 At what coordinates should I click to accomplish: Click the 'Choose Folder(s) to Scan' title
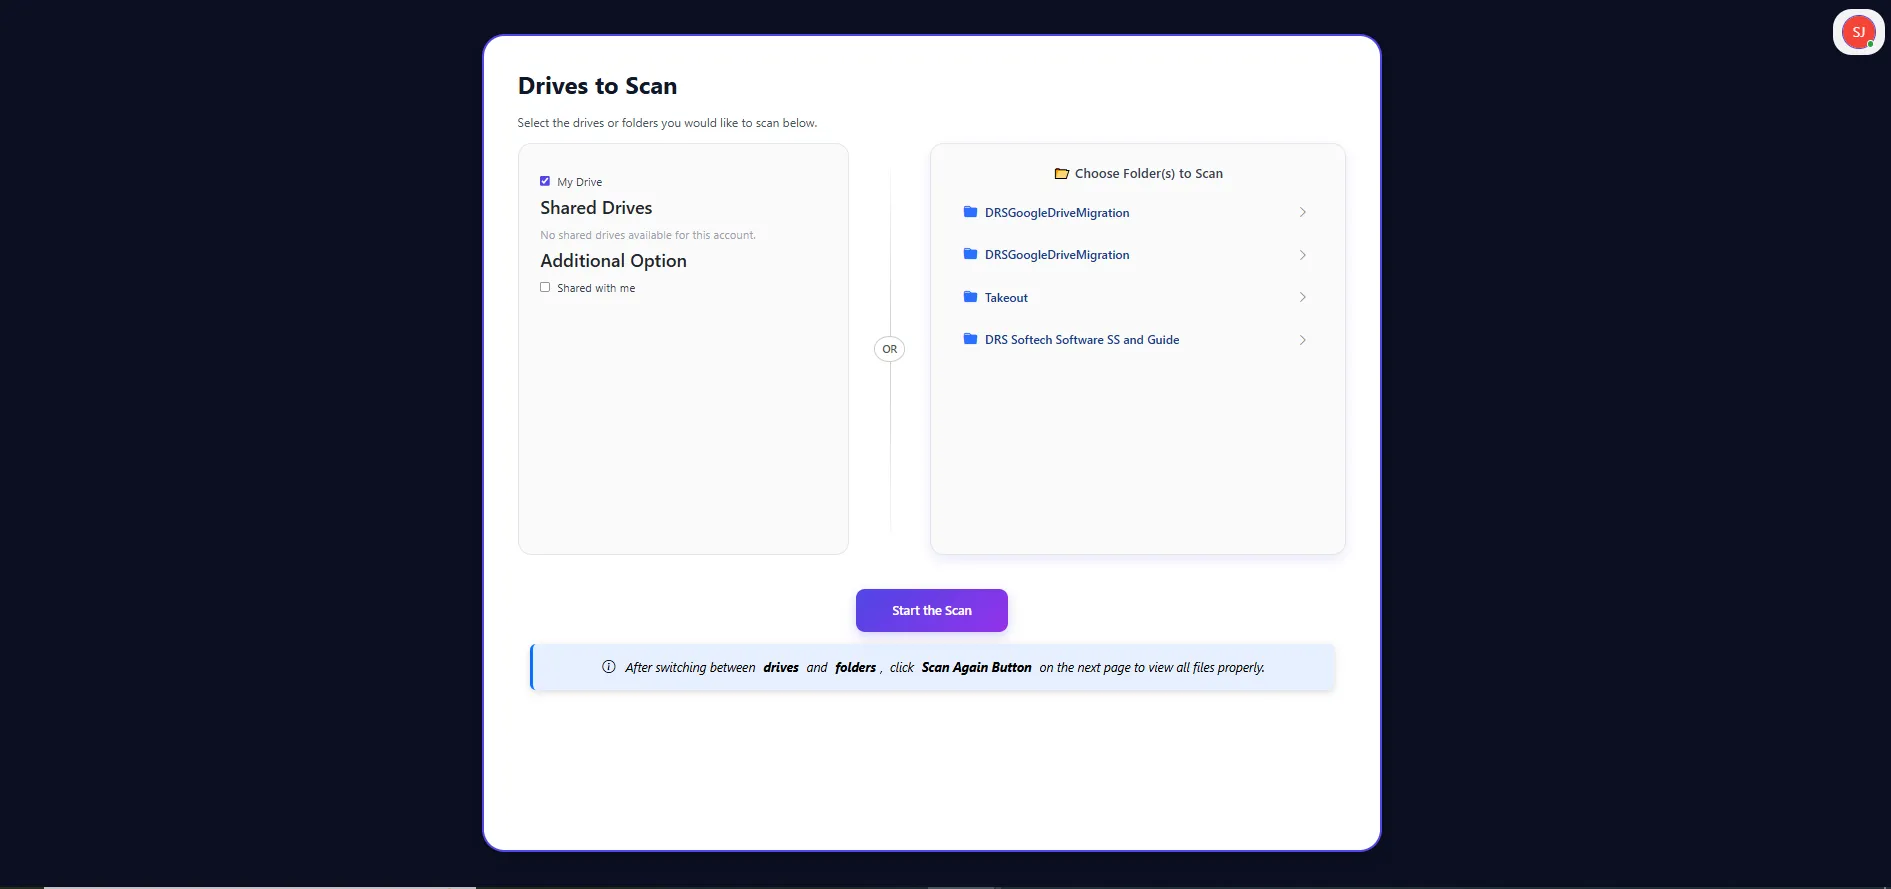click(x=1149, y=173)
